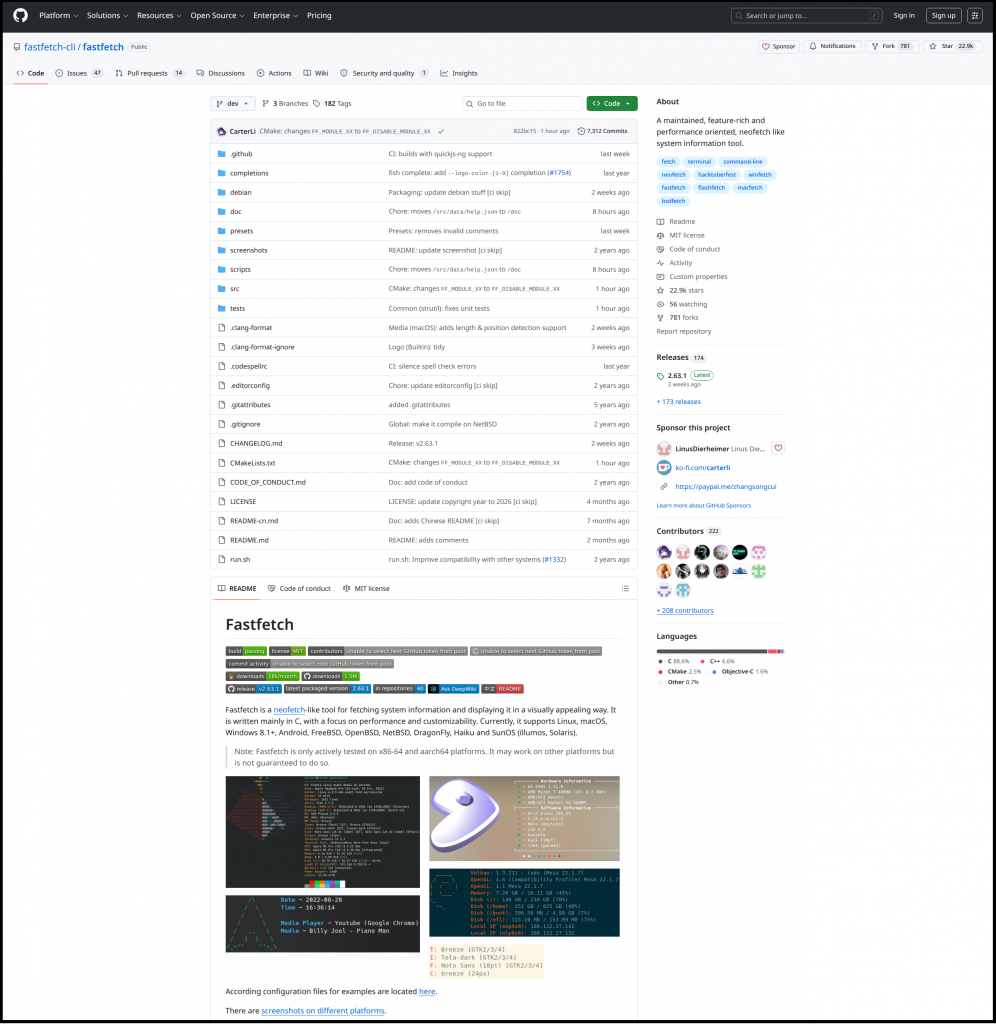
Task: Open the Readme link in About
Action: [x=676, y=221]
